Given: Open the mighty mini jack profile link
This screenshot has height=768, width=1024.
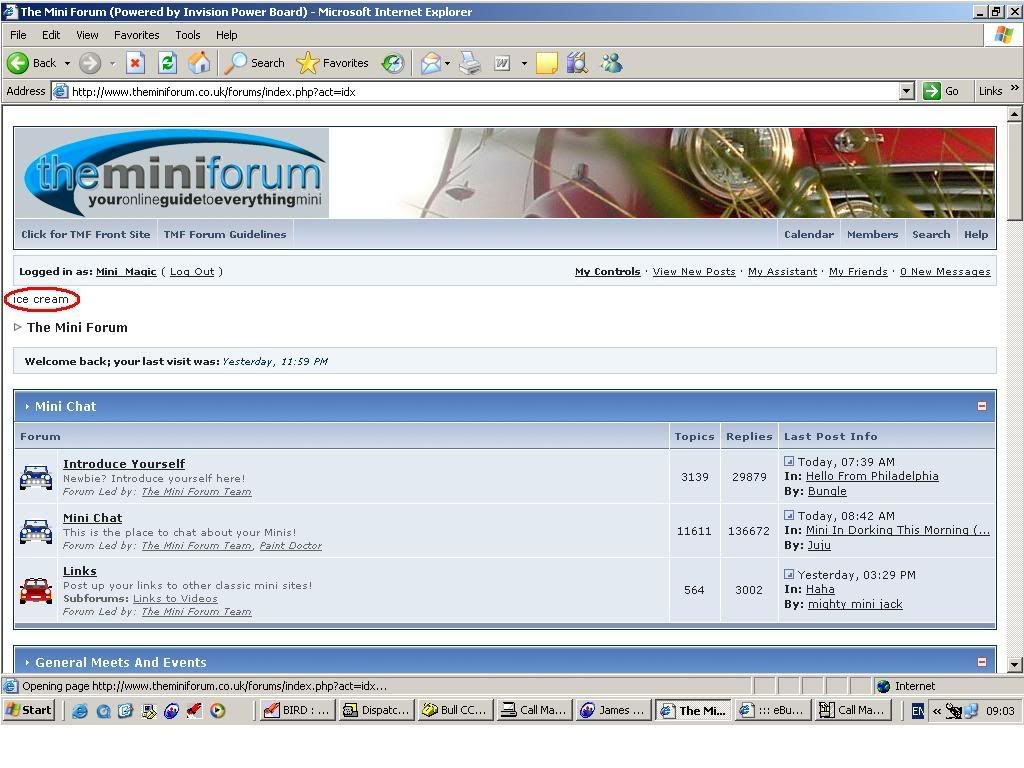Looking at the screenshot, I should [855, 604].
